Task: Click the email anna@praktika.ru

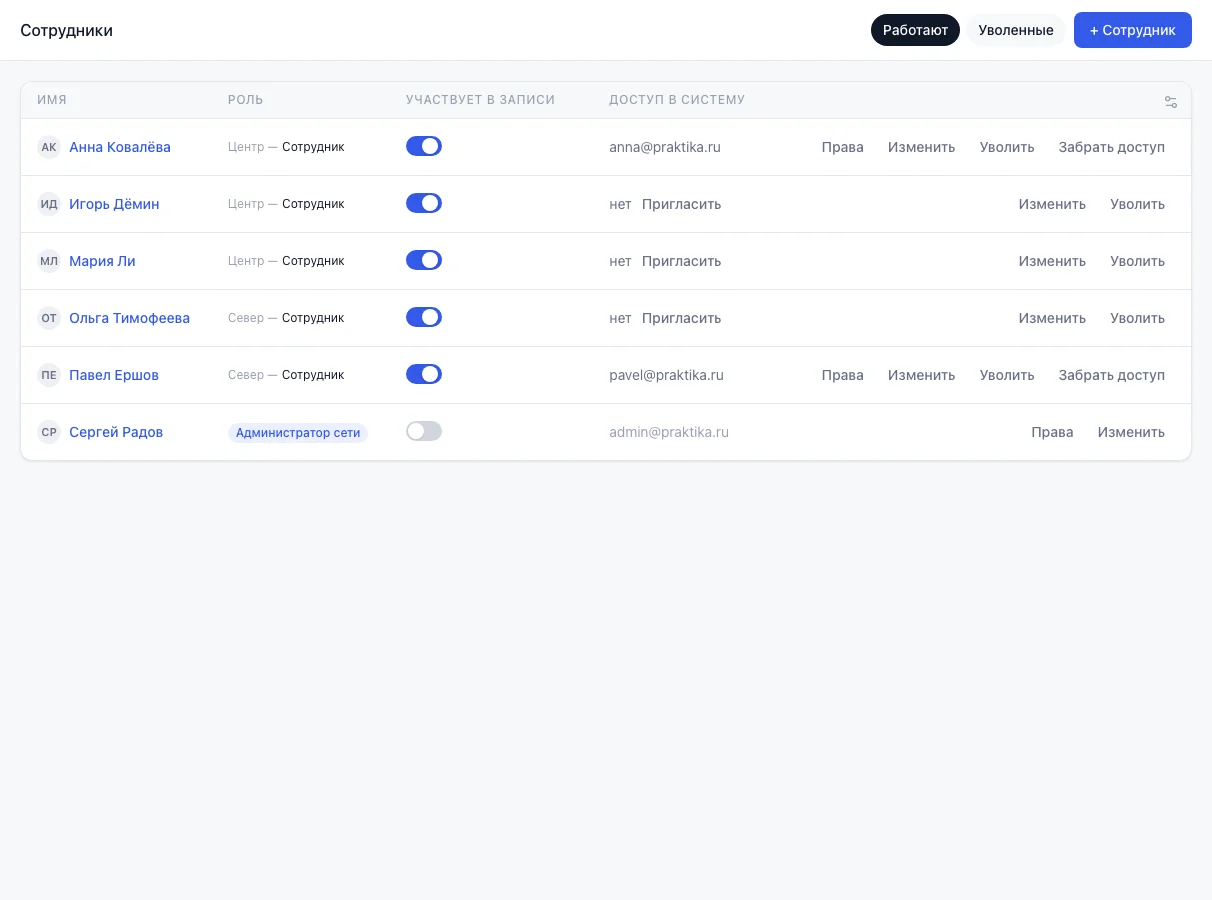Action: click(665, 147)
